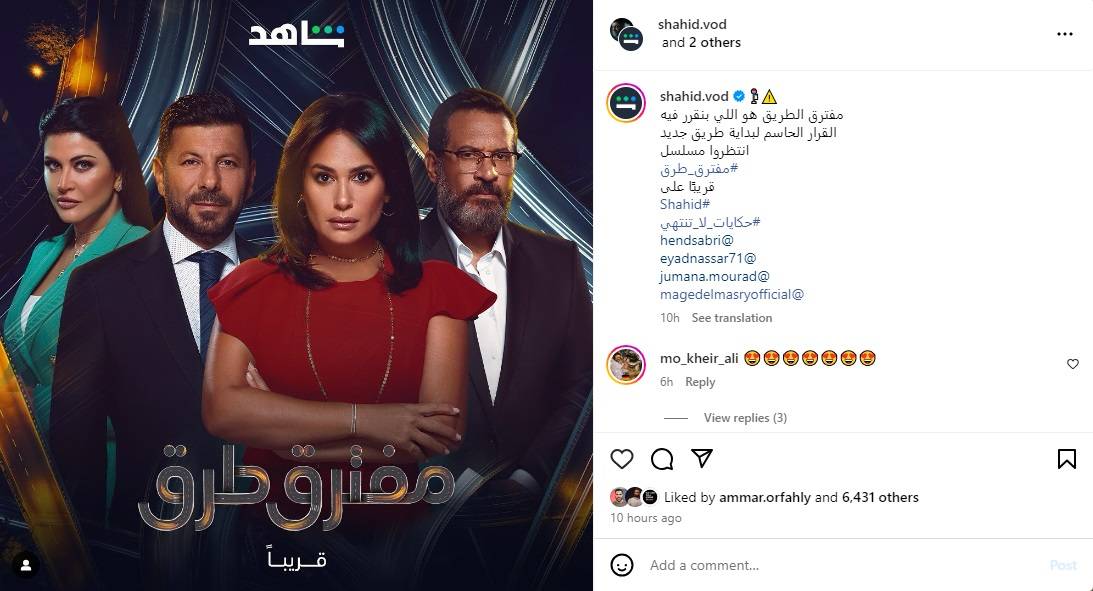The height and width of the screenshot is (591, 1093).
Task: Click the 'and 2 others' collaborators text
Action: coord(701,43)
